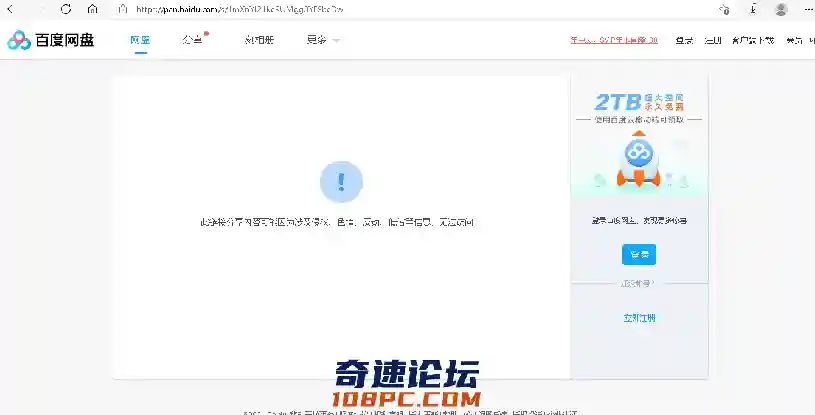Switch to the 网盘 tab
This screenshot has width=815, height=415.
pos(140,40)
